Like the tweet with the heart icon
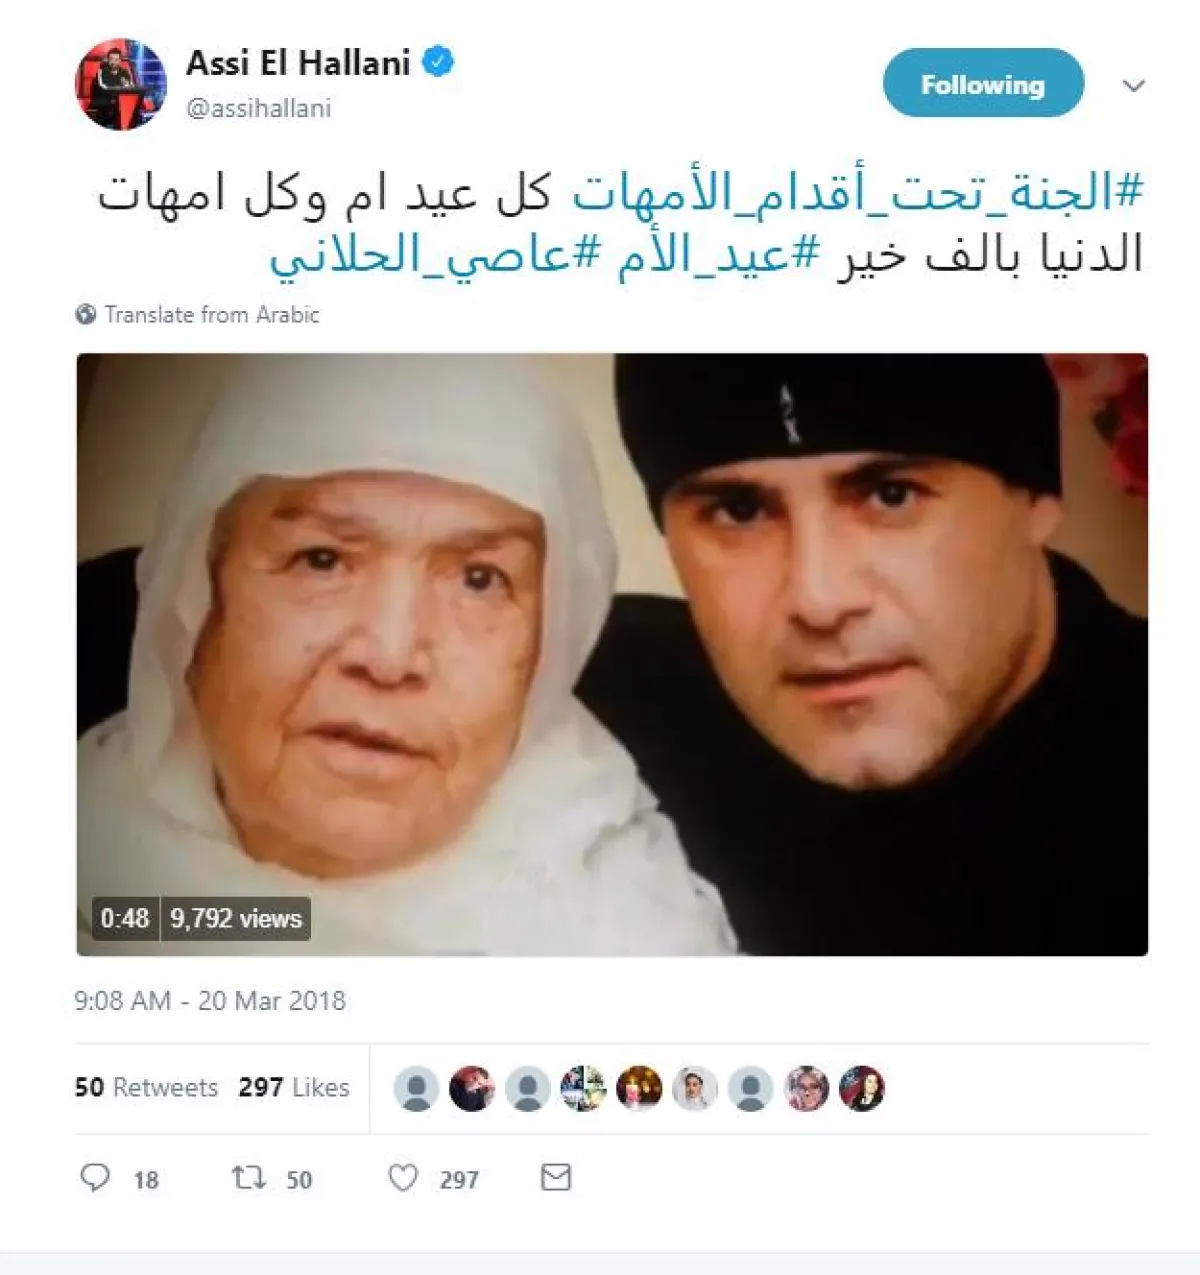1200x1275 pixels. point(403,1178)
